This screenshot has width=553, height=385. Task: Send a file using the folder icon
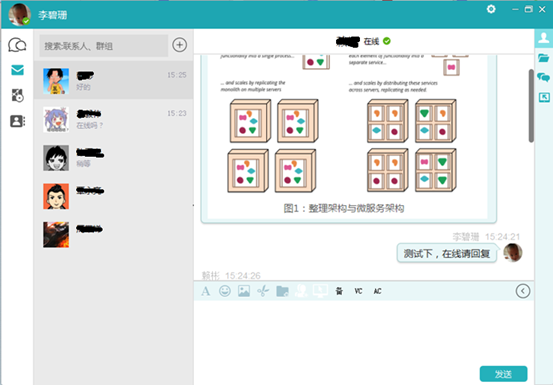tap(282, 291)
